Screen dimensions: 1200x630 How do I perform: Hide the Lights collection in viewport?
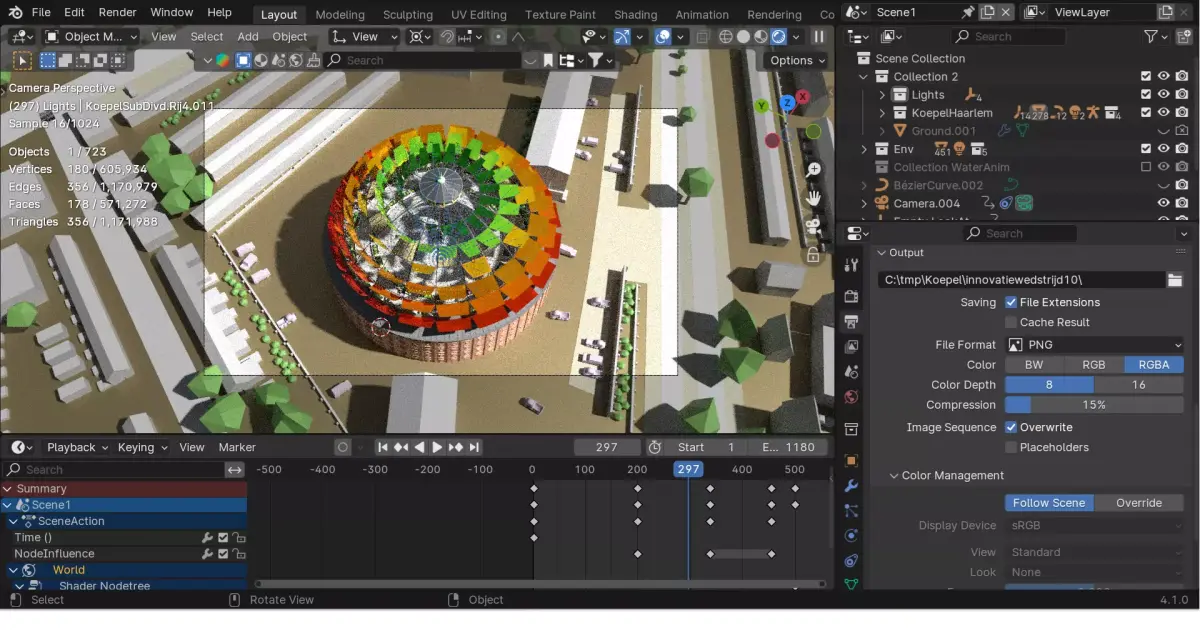coord(1164,95)
